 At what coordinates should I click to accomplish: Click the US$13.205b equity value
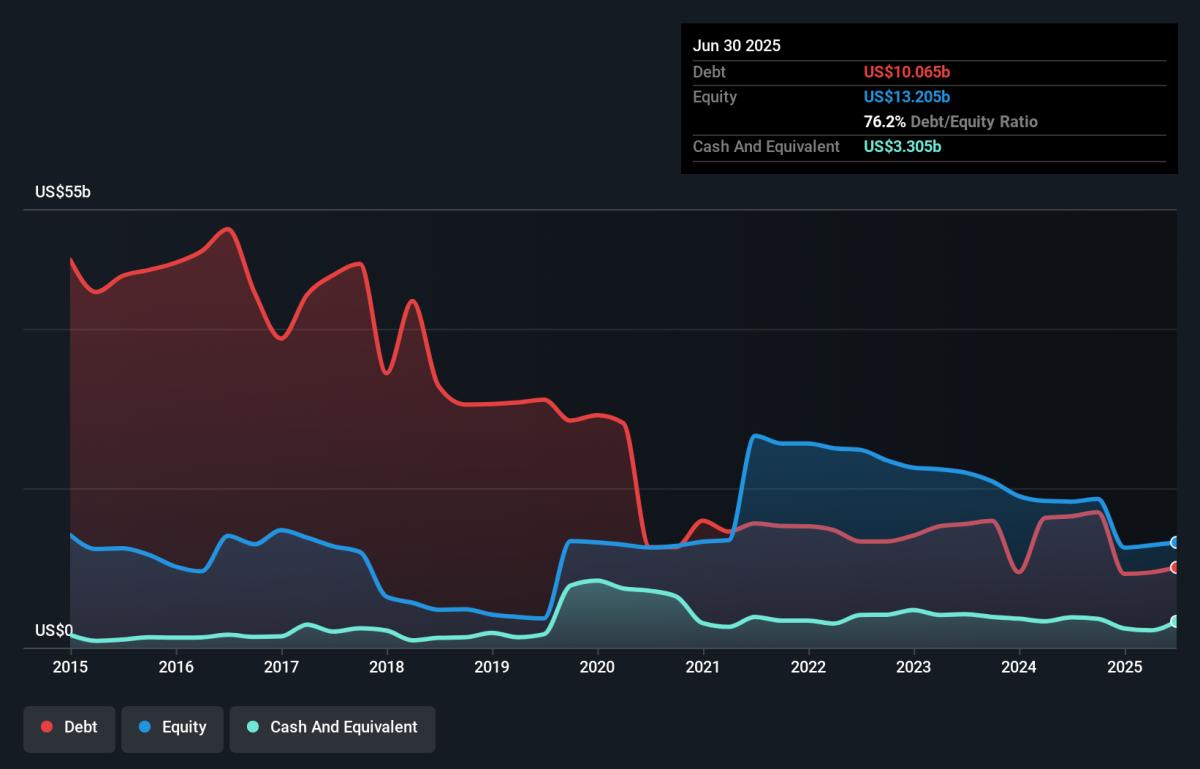tap(906, 97)
